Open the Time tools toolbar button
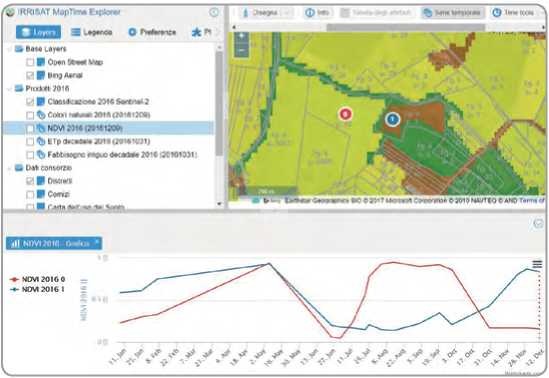 pos(513,13)
